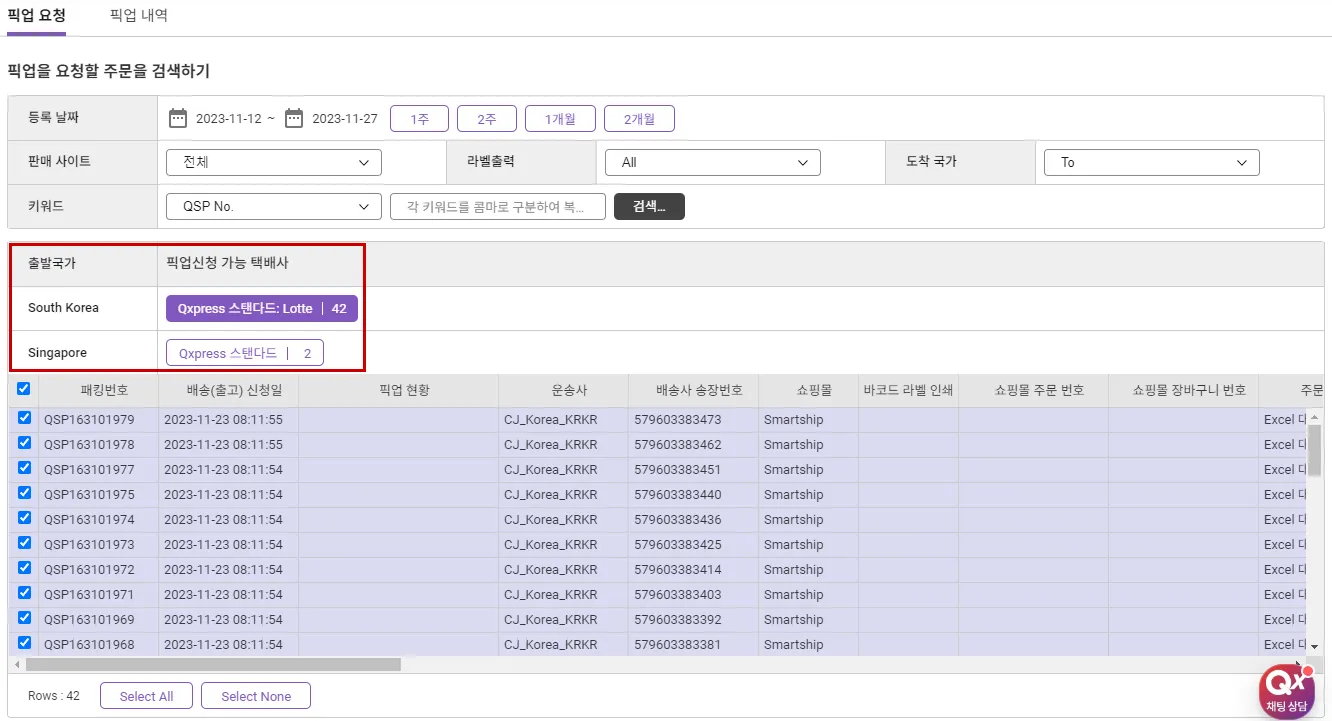Choose the 1개월 date range button
1332x721 pixels.
pyautogui.click(x=560, y=119)
